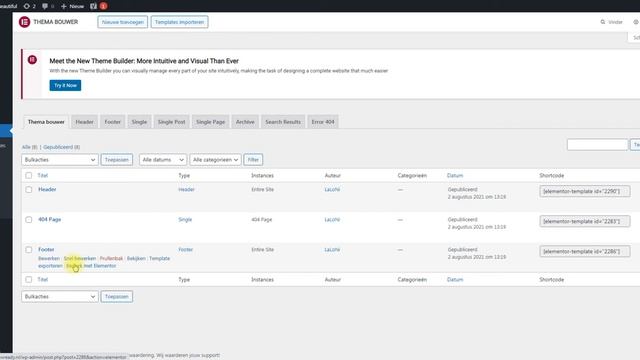Switch to the Error 404 tab
The width and height of the screenshot is (640, 360).
(323, 122)
